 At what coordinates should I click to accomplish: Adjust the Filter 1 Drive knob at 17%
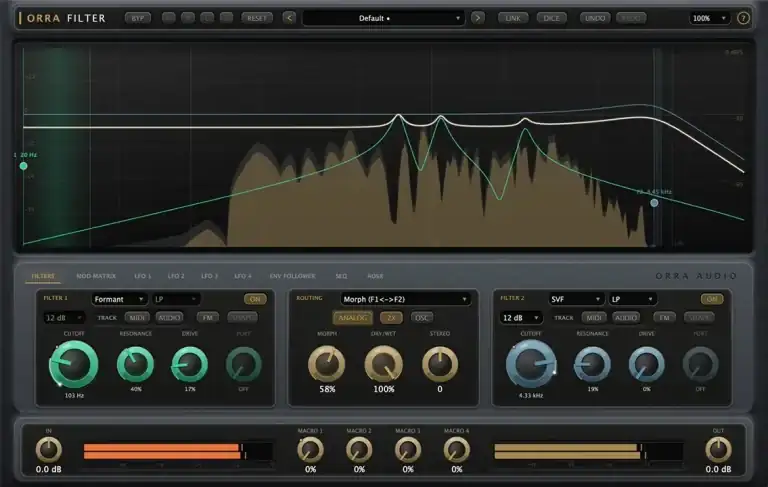click(x=190, y=365)
